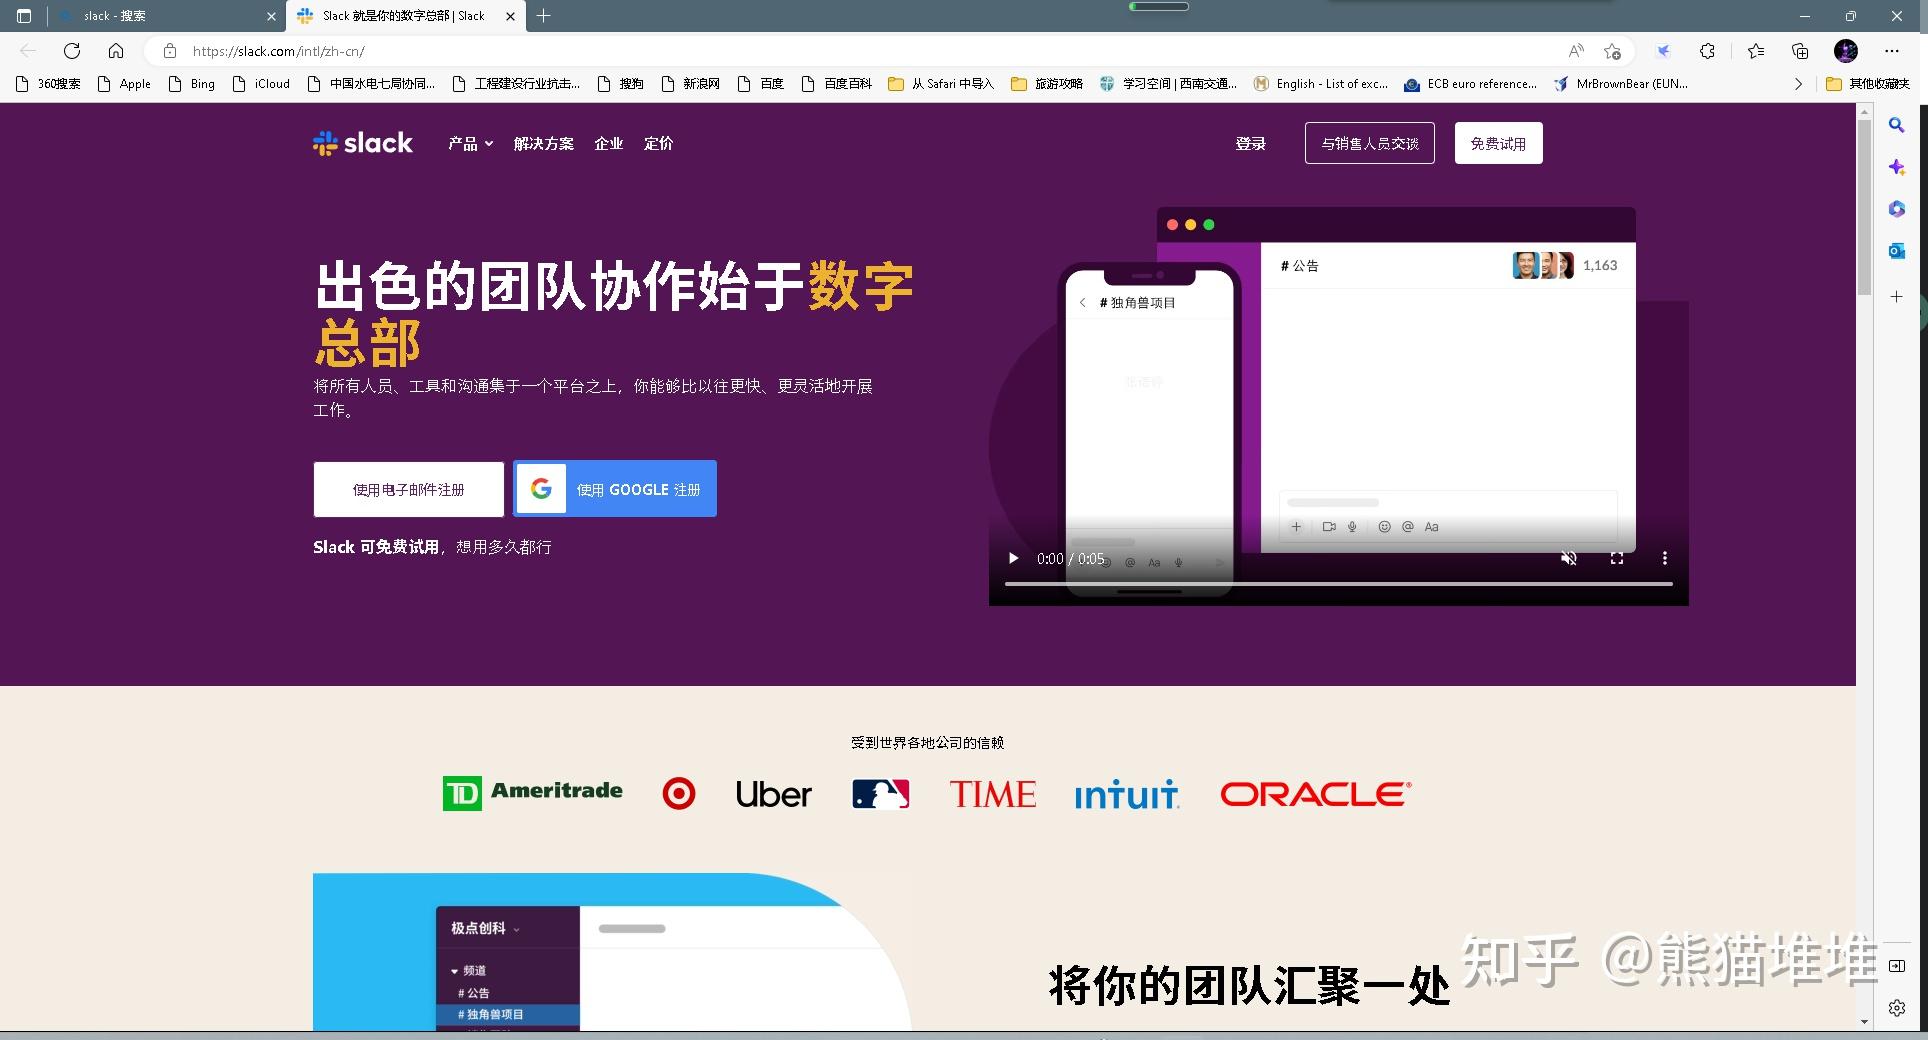Open Outlook in the Edge sidebar
1928x1040 pixels.
pyautogui.click(x=1896, y=251)
